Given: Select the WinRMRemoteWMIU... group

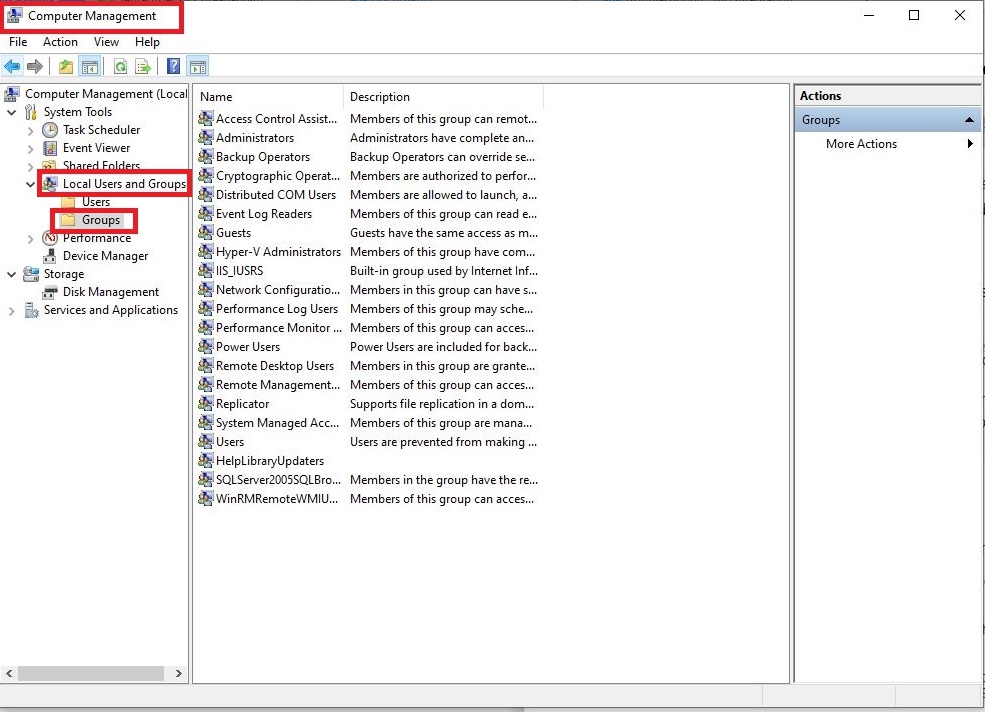Looking at the screenshot, I should pyautogui.click(x=277, y=498).
